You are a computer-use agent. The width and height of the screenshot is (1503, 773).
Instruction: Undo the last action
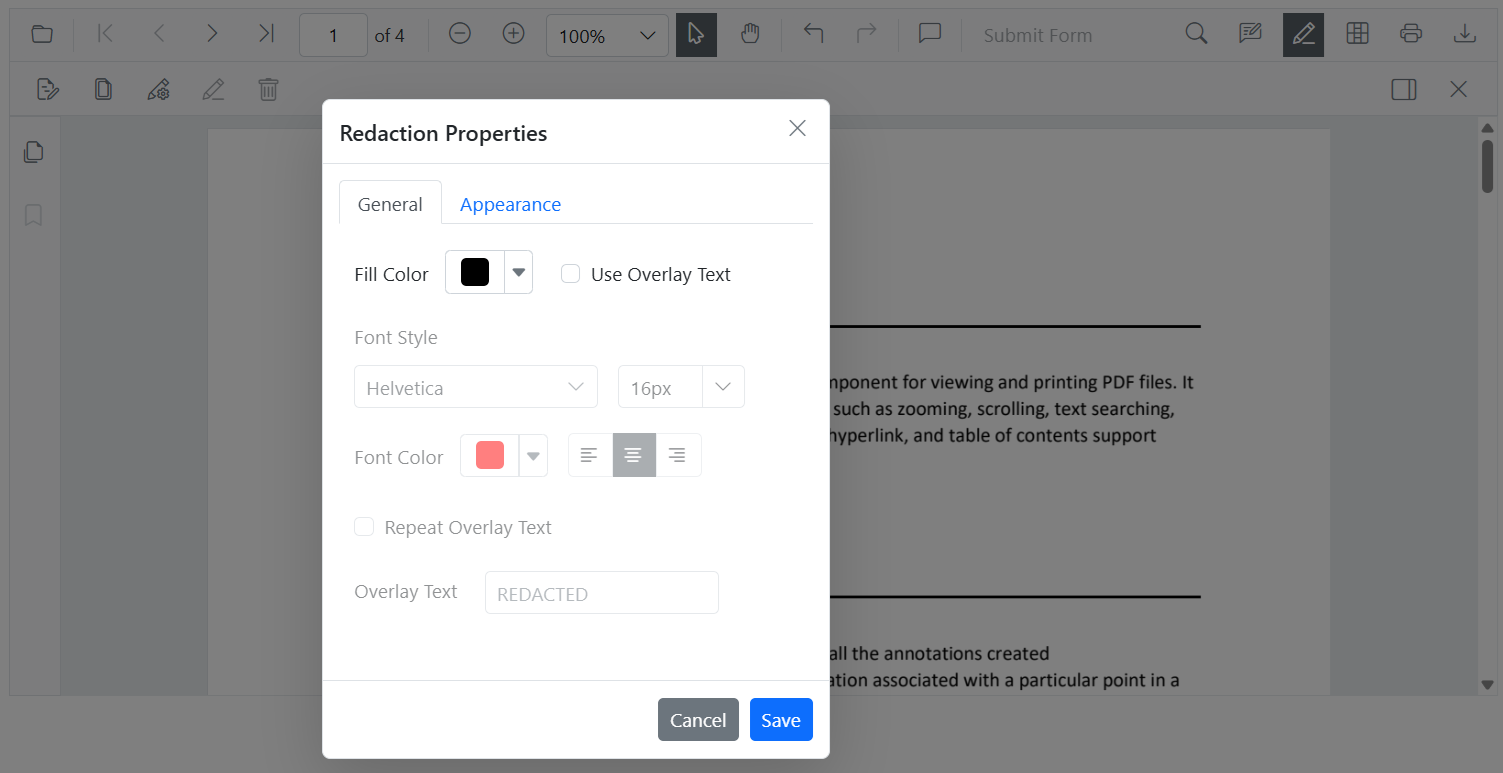pyautogui.click(x=813, y=33)
